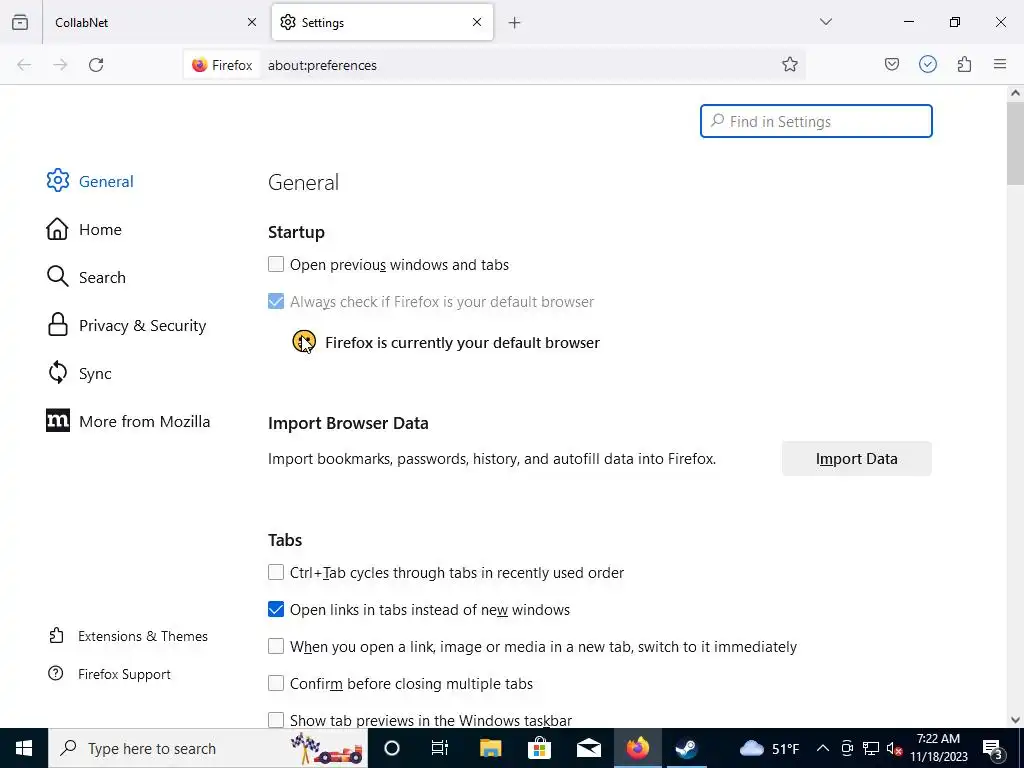Open the General settings category
Viewport: 1024px width, 768px height.
point(90,181)
